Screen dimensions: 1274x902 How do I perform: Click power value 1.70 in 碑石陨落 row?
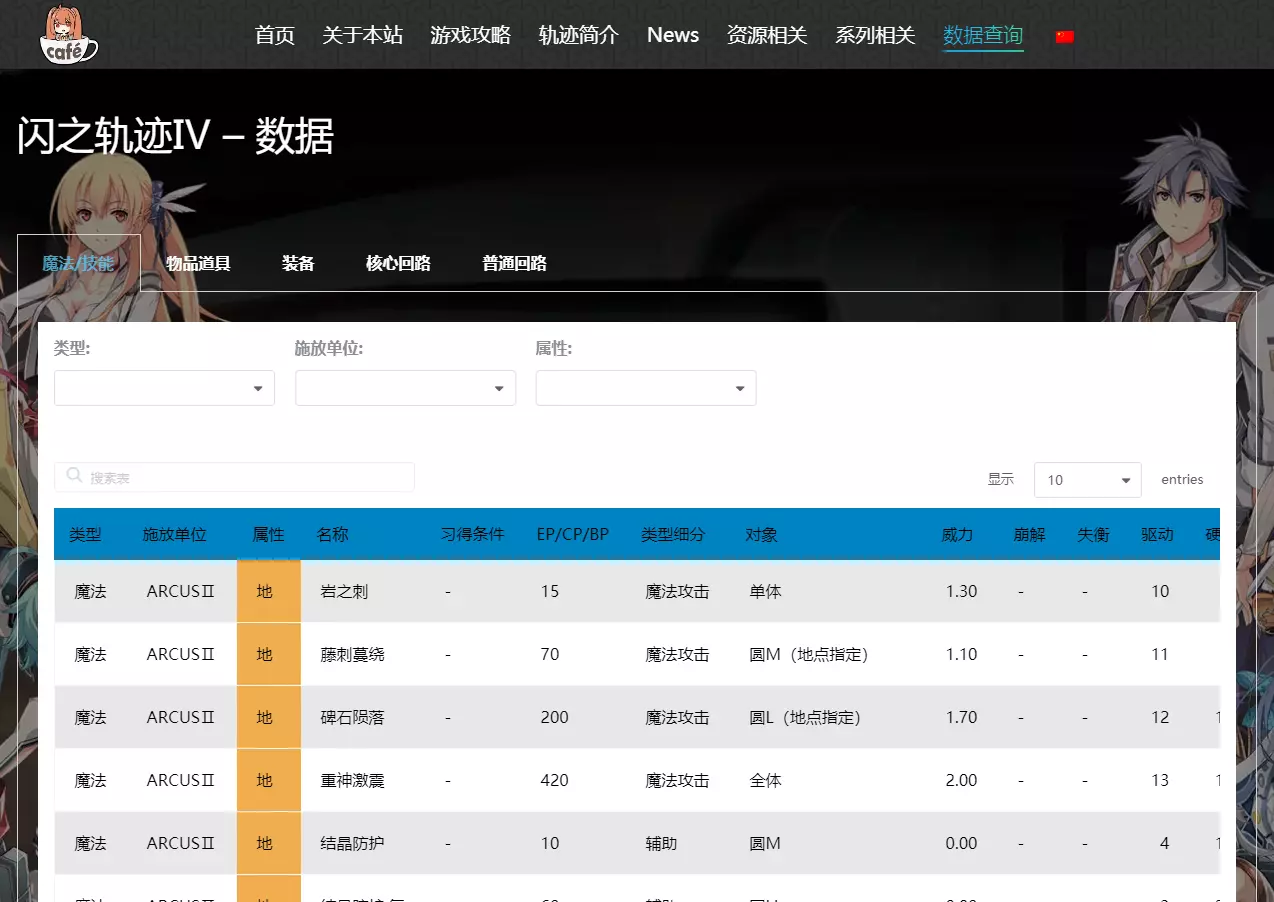pyautogui.click(x=961, y=718)
